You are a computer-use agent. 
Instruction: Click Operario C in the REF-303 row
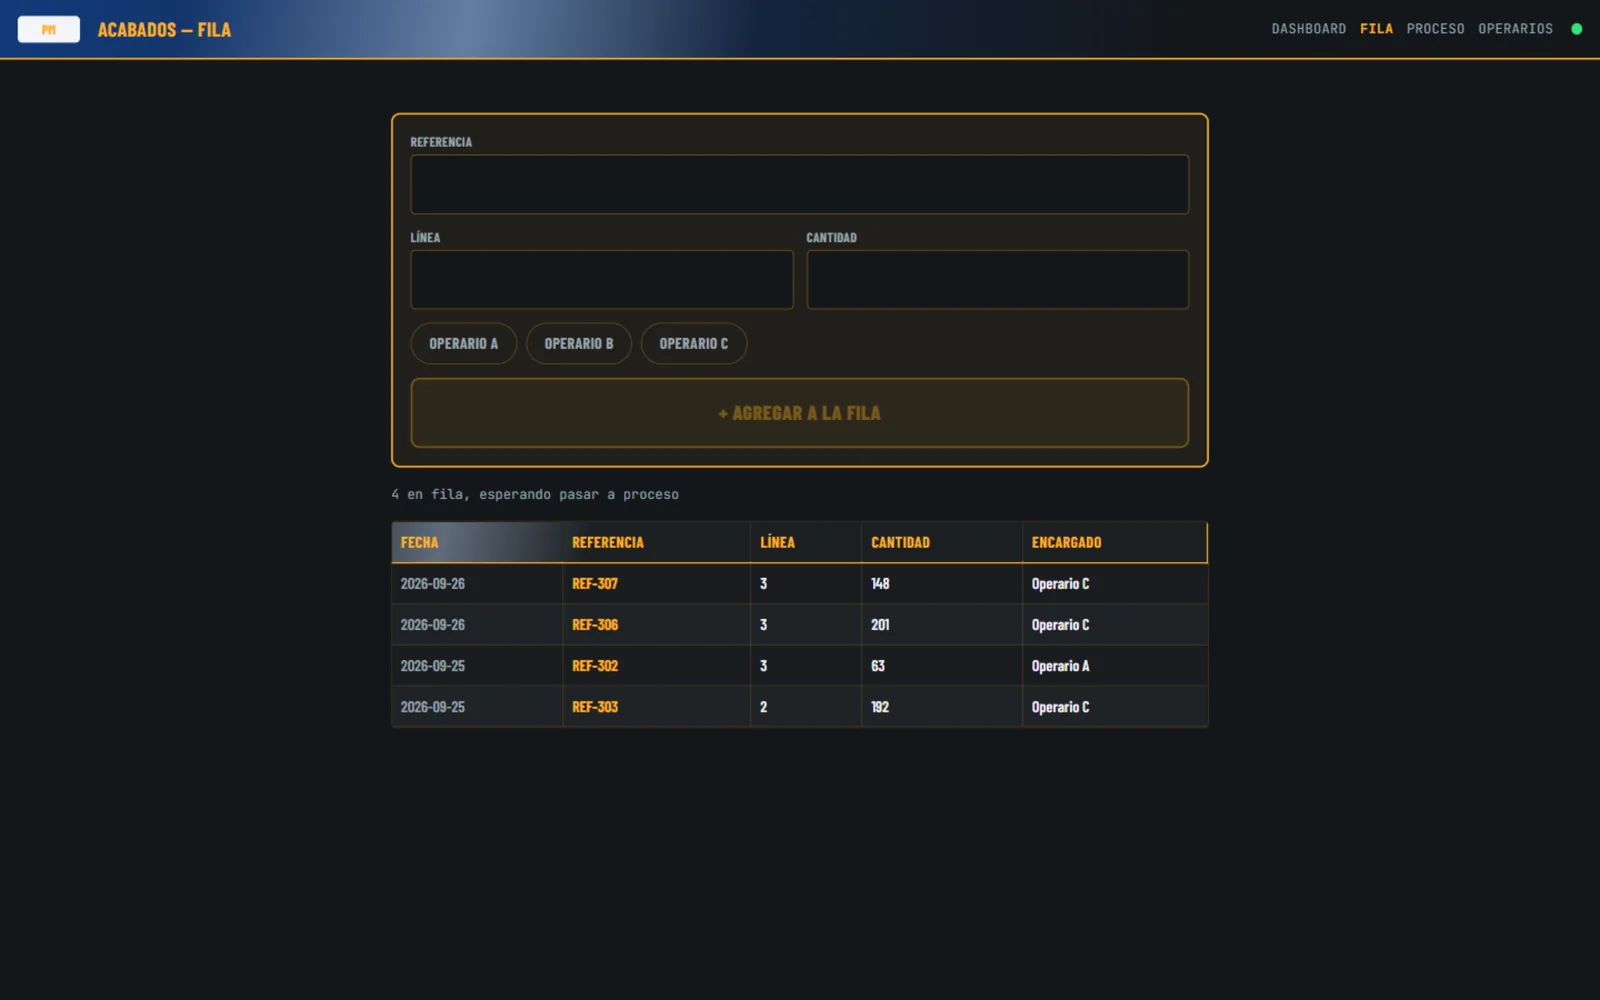tap(1060, 707)
